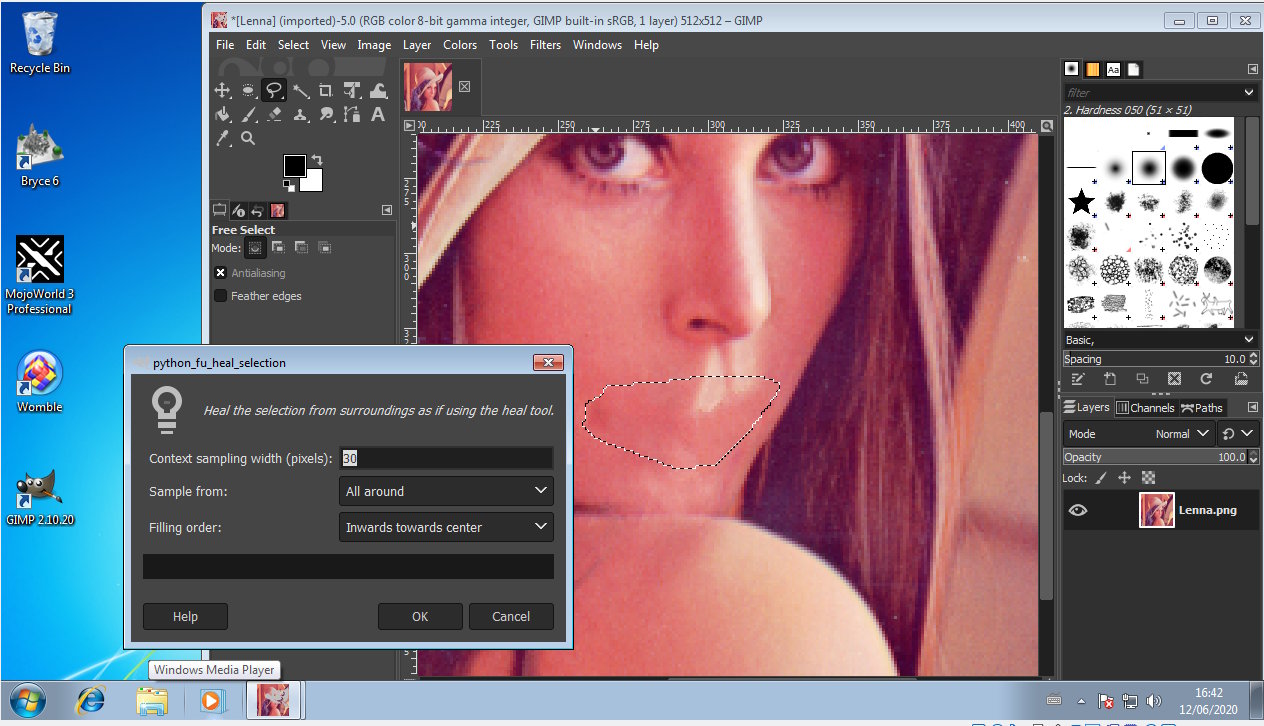Open the Sample from dropdown

[x=446, y=491]
